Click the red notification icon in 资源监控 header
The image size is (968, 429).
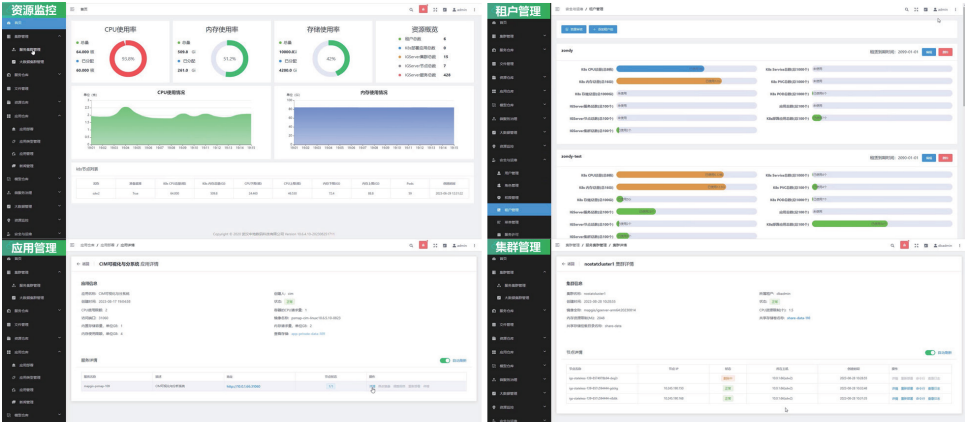pos(423,8)
